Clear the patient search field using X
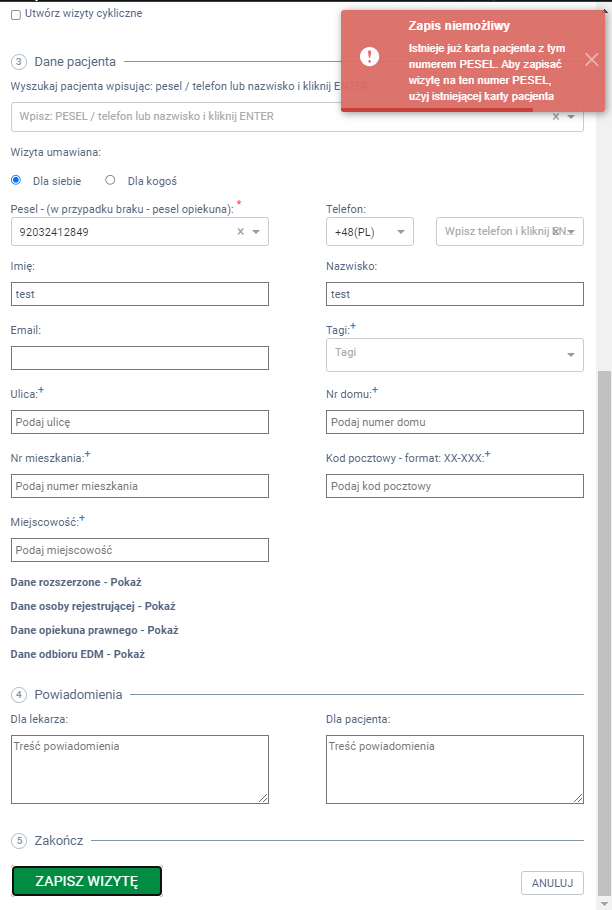This screenshot has width=612, height=910. tap(556, 117)
